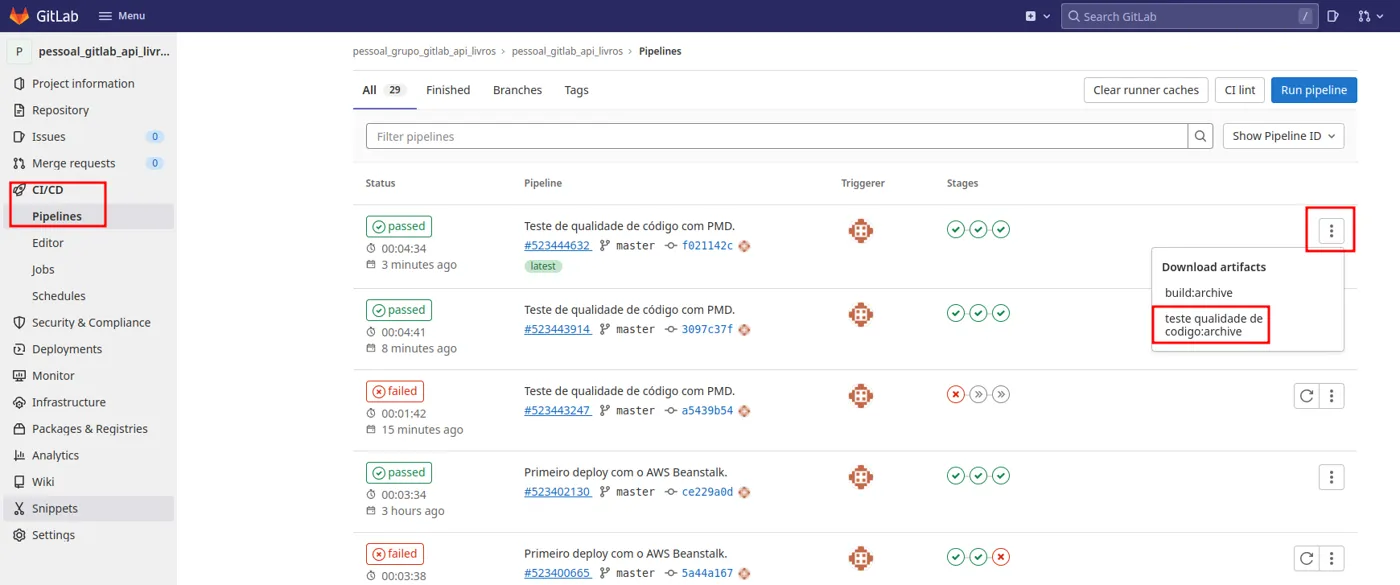Click failed status badge of pipeline #523443247
Viewport: 1400px width, 585px height.
coord(395,391)
